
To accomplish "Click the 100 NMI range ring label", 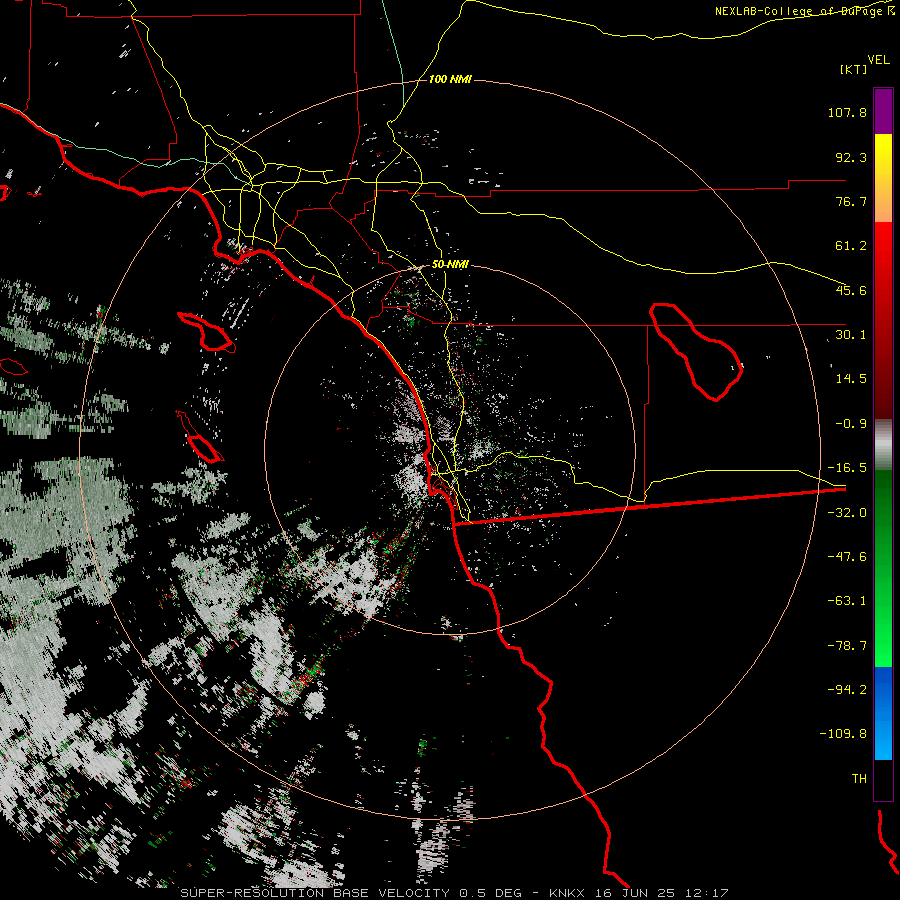I will point(450,79).
